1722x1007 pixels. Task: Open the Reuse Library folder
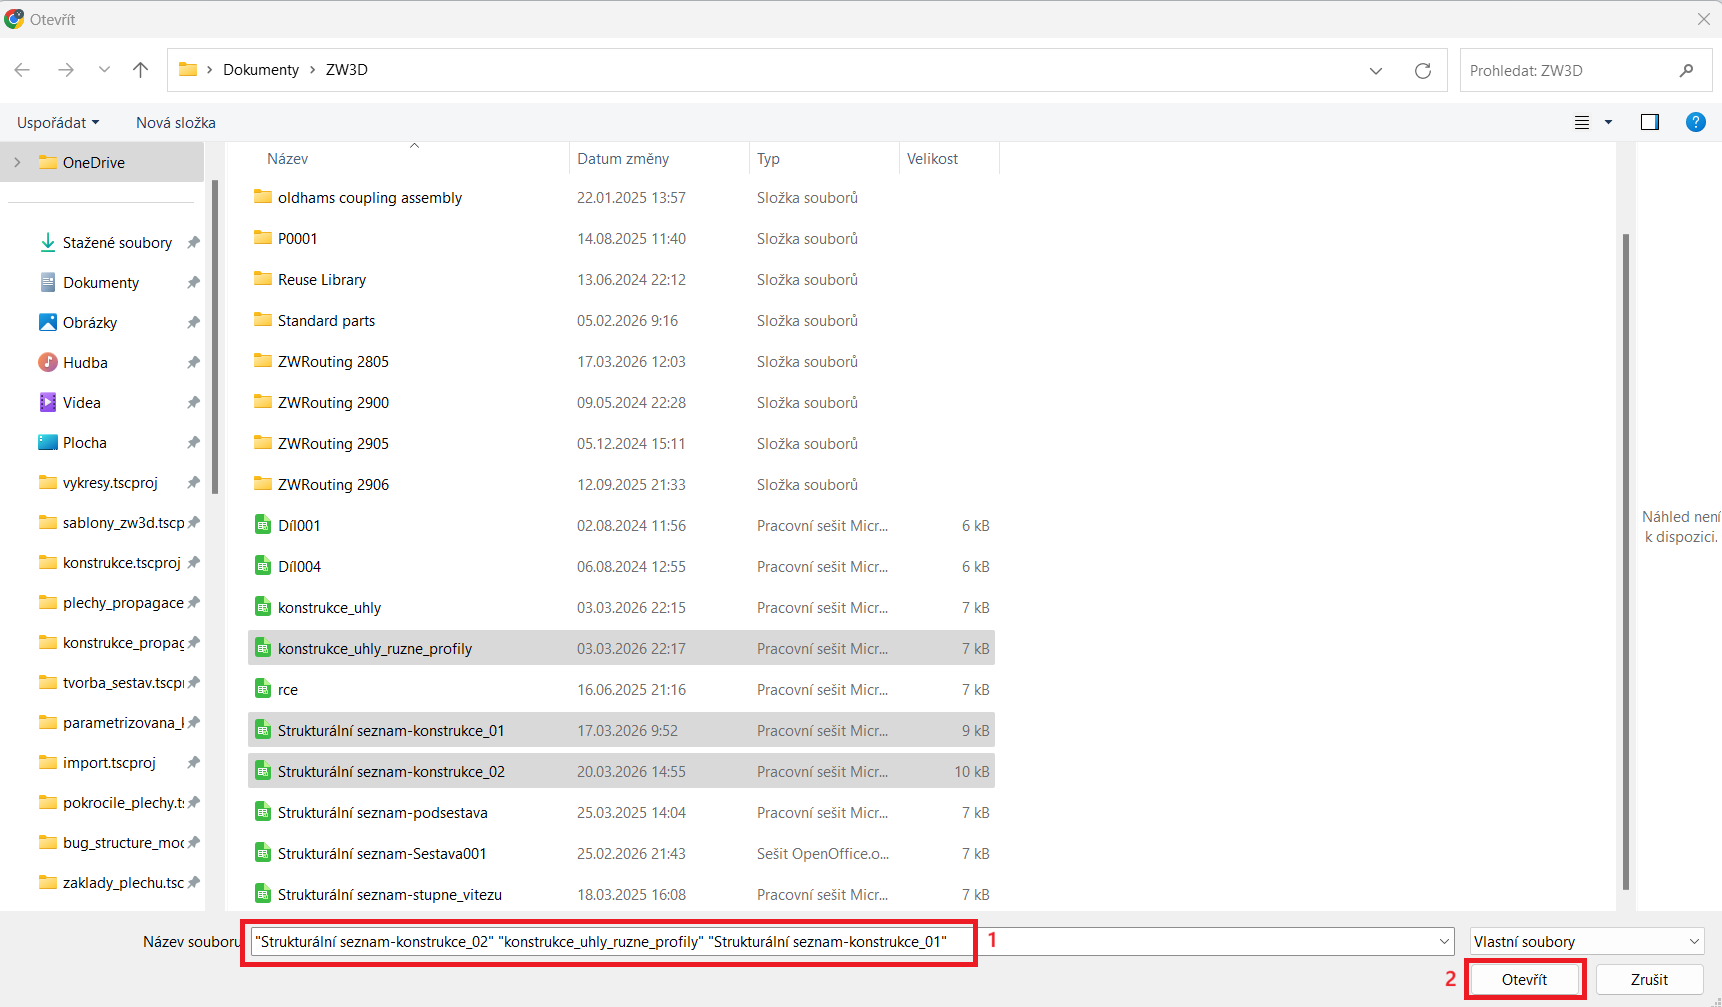coord(321,280)
